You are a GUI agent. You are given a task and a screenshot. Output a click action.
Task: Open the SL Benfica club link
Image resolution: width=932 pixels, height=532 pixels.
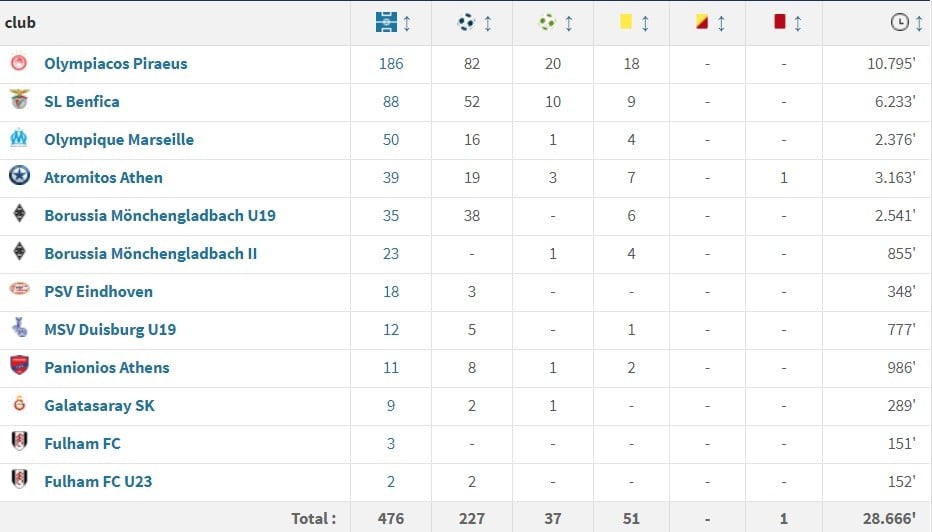(82, 102)
